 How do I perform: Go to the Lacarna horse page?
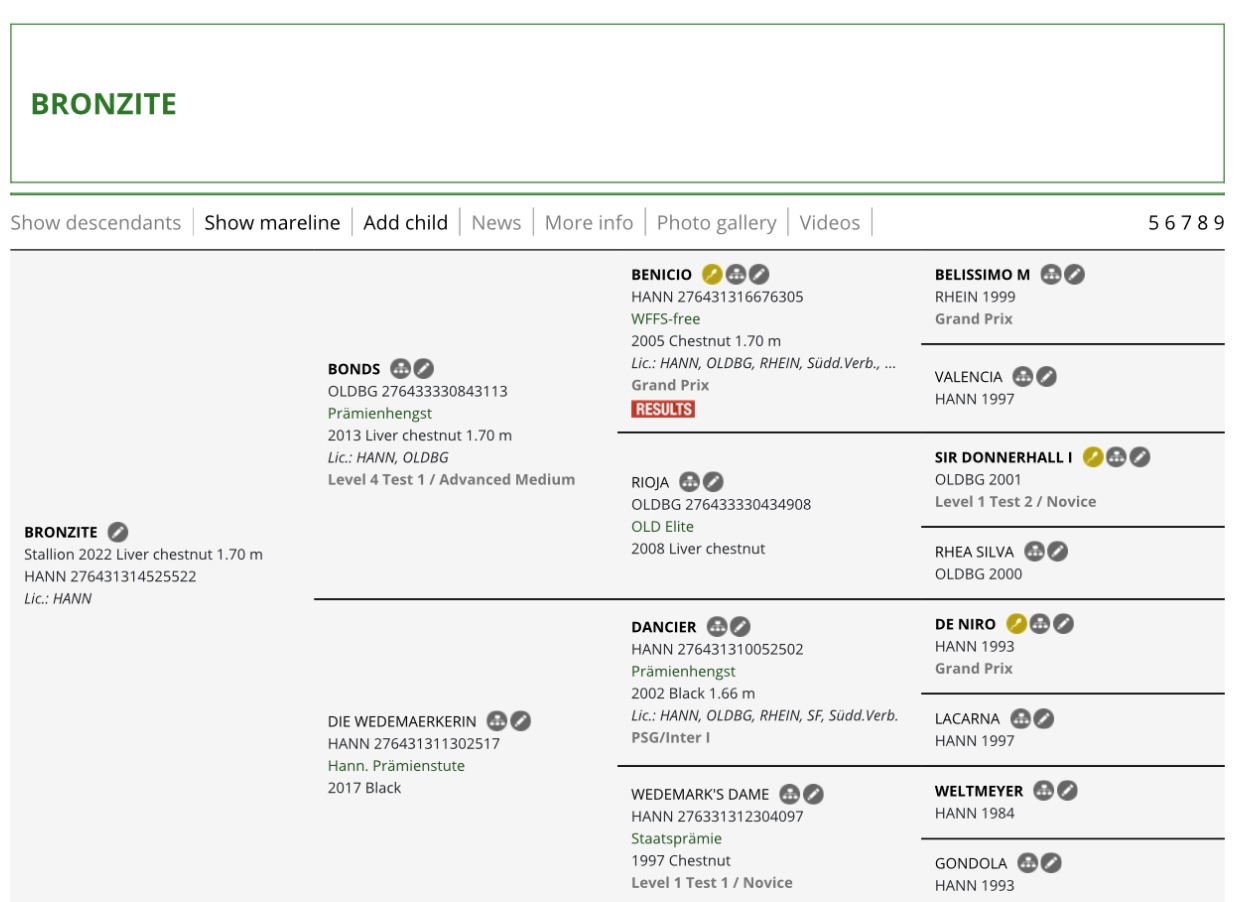[x=966, y=719]
